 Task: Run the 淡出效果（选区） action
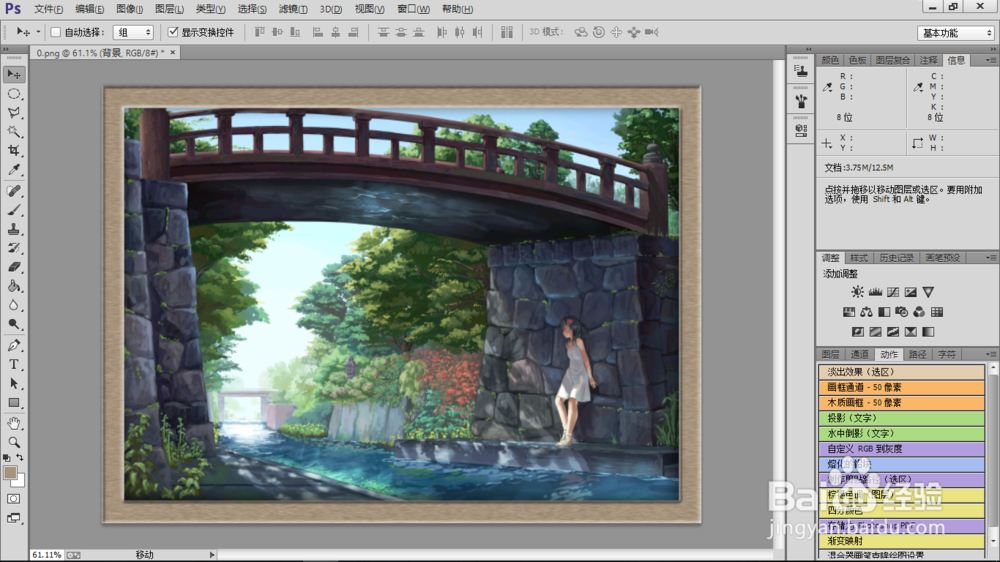tap(901, 372)
